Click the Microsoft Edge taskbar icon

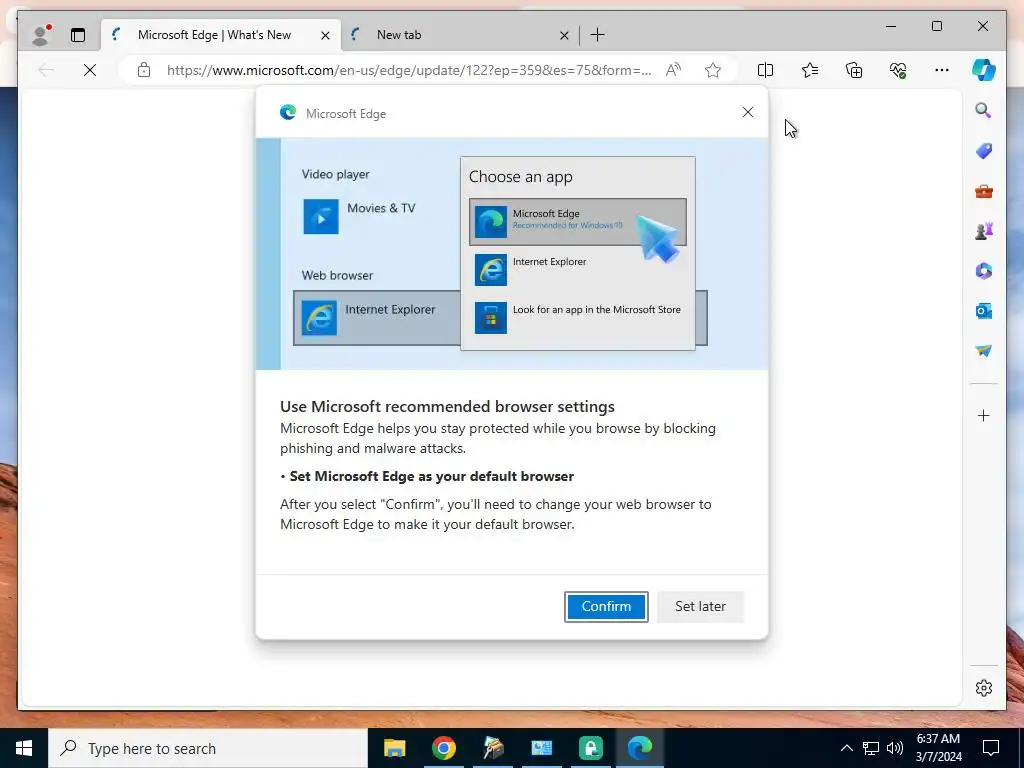click(x=640, y=748)
